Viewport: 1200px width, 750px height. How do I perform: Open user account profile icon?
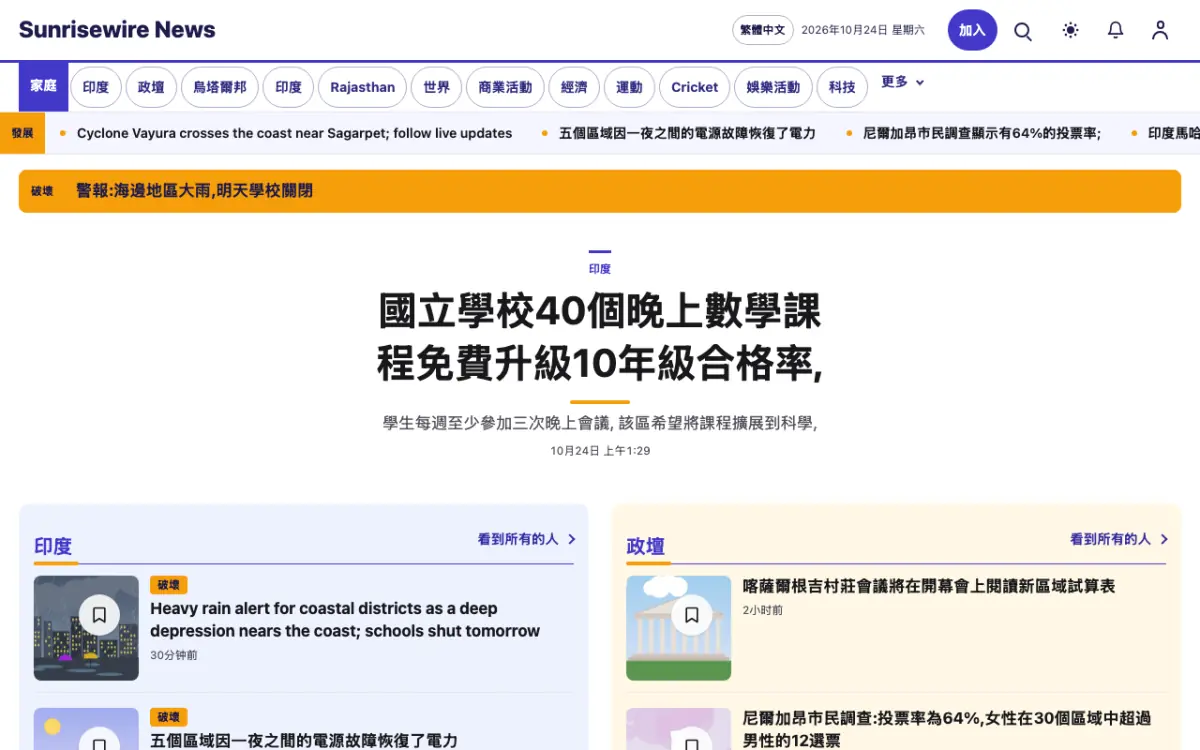[1159, 31]
